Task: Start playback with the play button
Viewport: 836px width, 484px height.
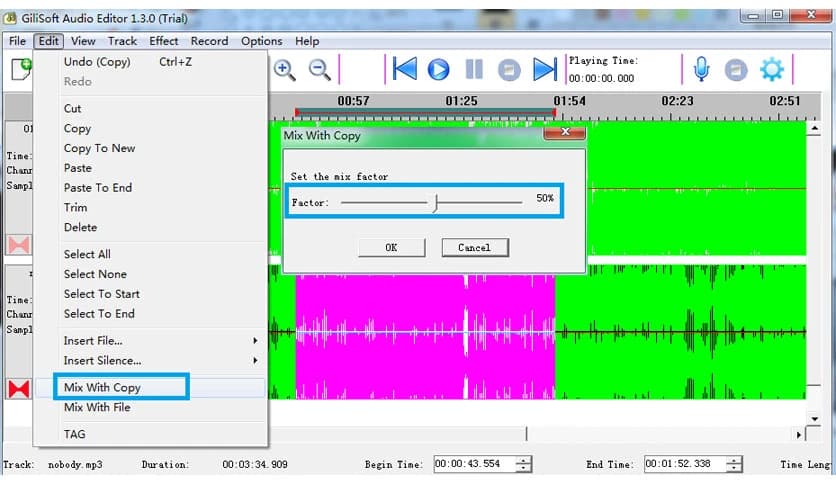Action: (439, 70)
